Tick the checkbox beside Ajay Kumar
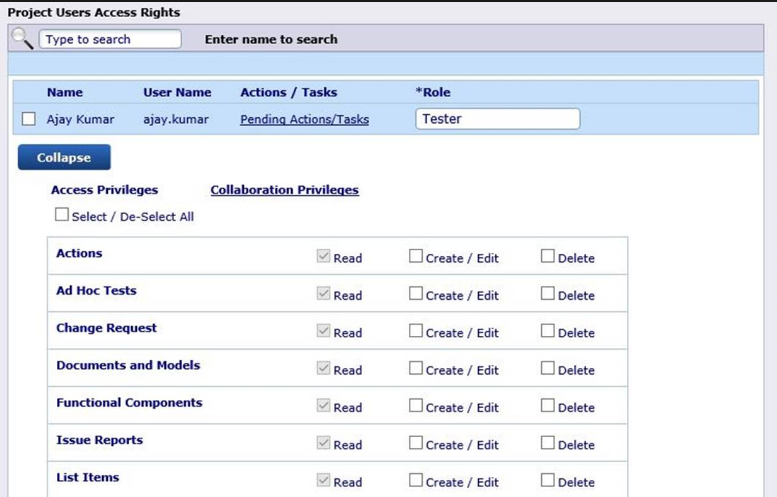777x497 pixels. pyautogui.click(x=28, y=119)
